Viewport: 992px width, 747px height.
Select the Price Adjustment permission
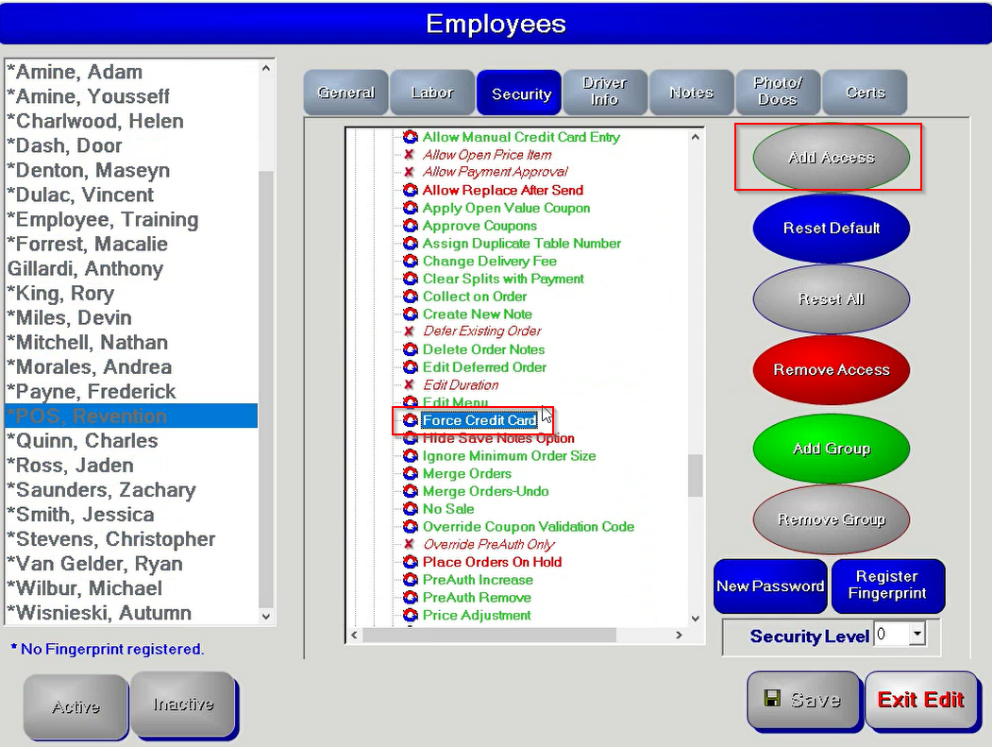click(x=476, y=615)
